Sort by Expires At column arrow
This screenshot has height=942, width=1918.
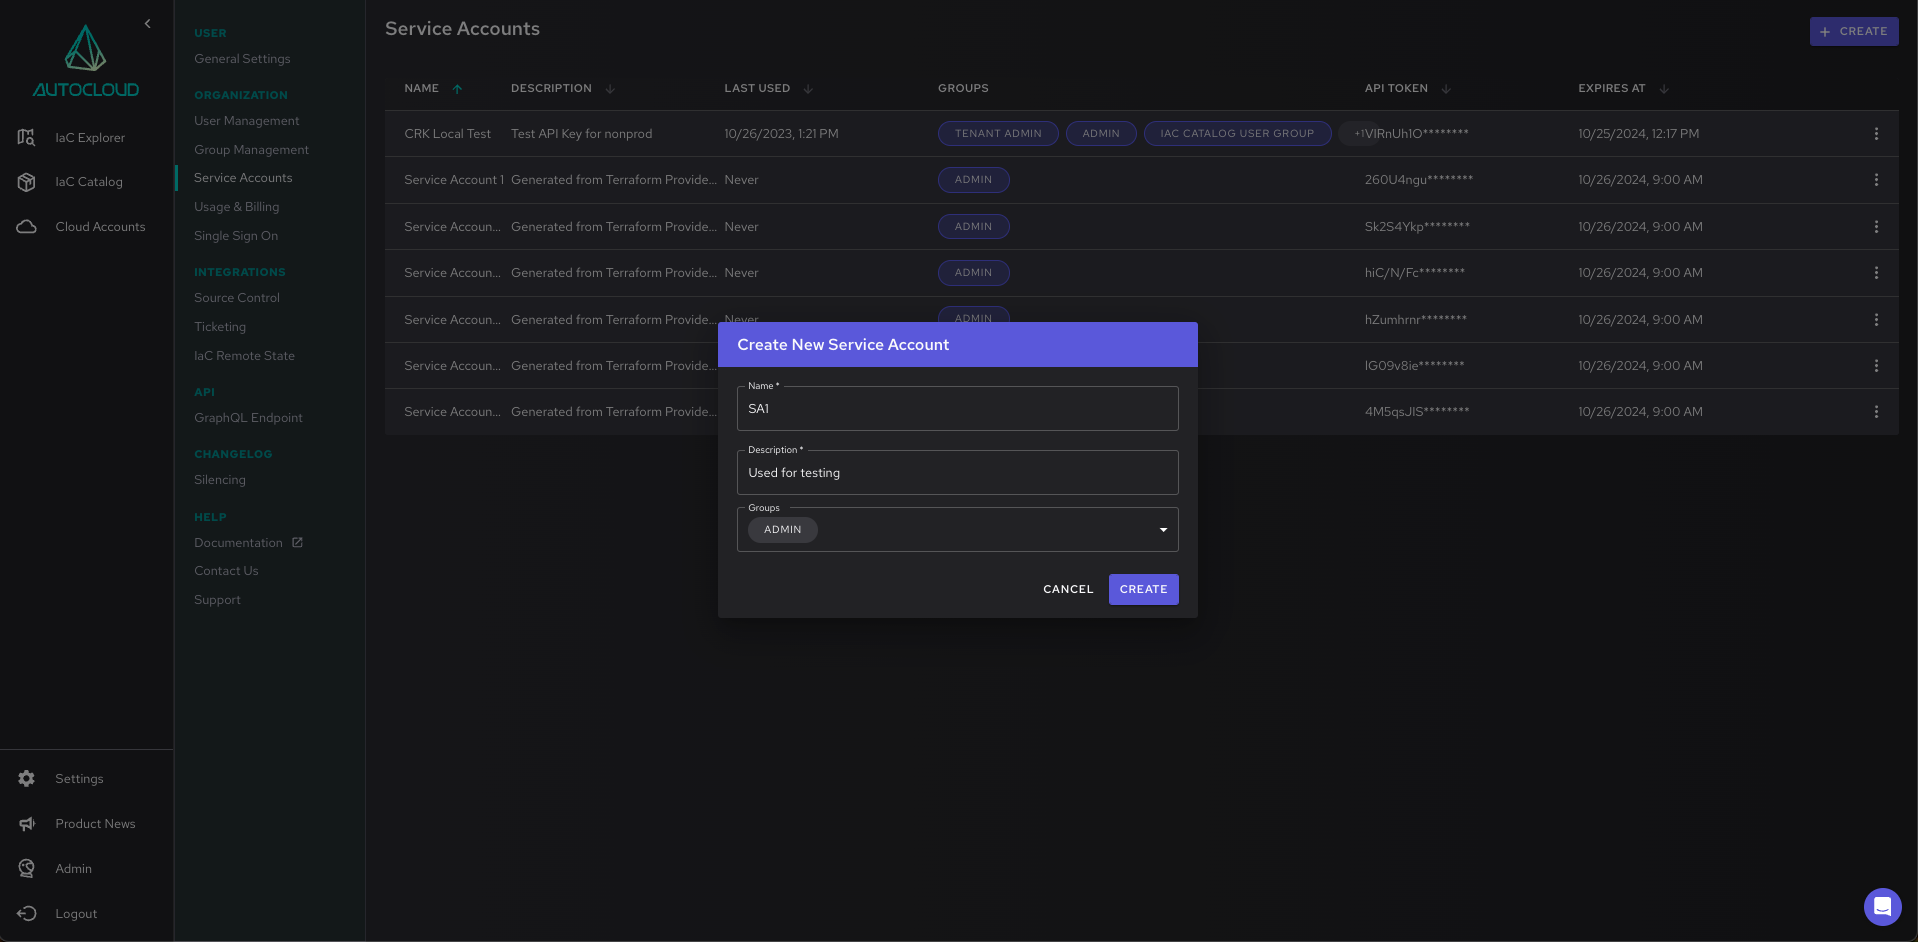click(x=1663, y=89)
